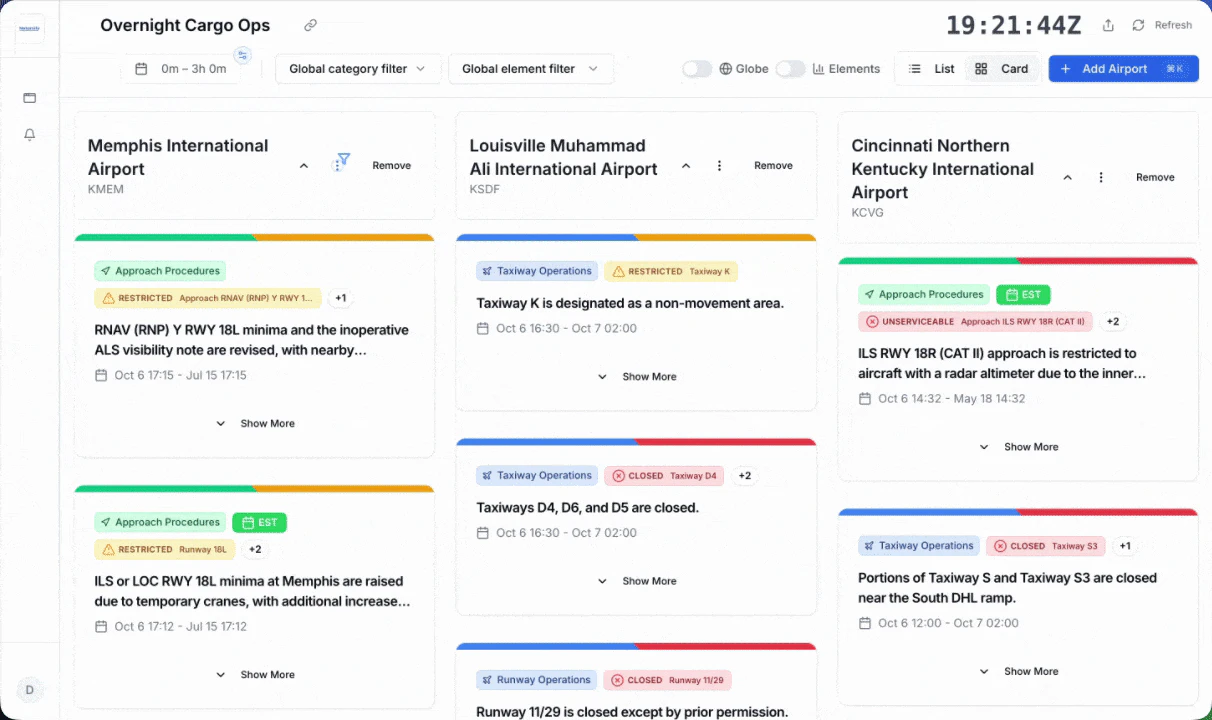Select the Card view tab
This screenshot has height=720, width=1212.
click(x=1003, y=68)
